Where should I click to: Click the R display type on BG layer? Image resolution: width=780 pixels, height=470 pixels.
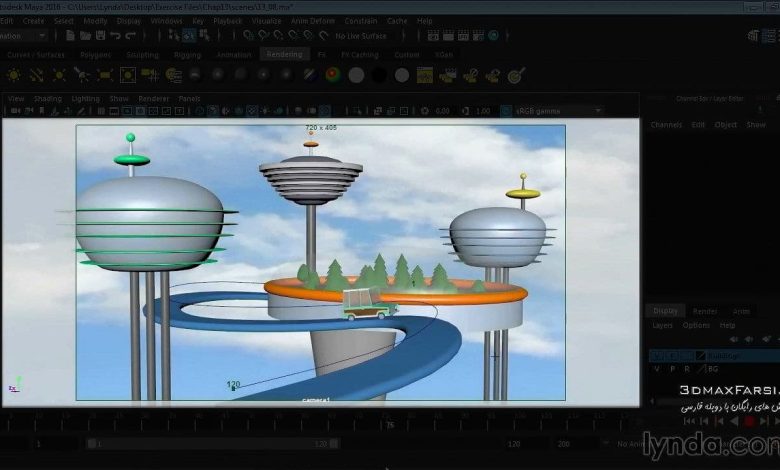pos(687,369)
